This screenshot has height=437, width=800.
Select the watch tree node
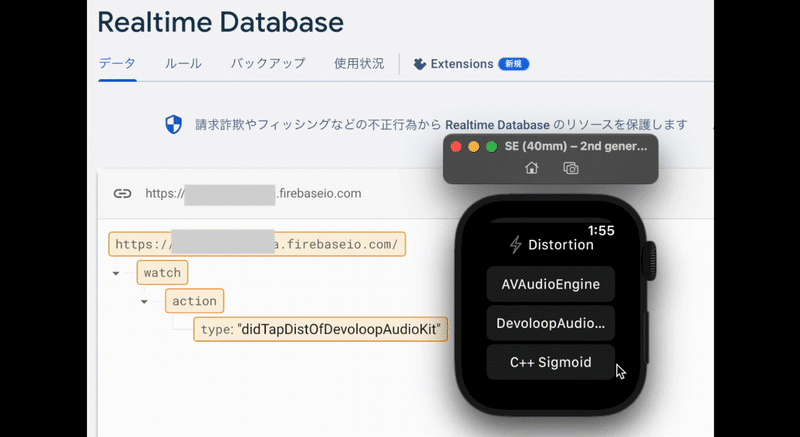pyautogui.click(x=162, y=273)
